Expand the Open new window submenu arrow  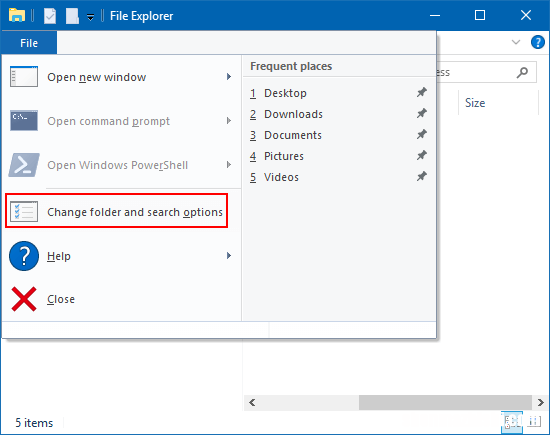pos(229,76)
